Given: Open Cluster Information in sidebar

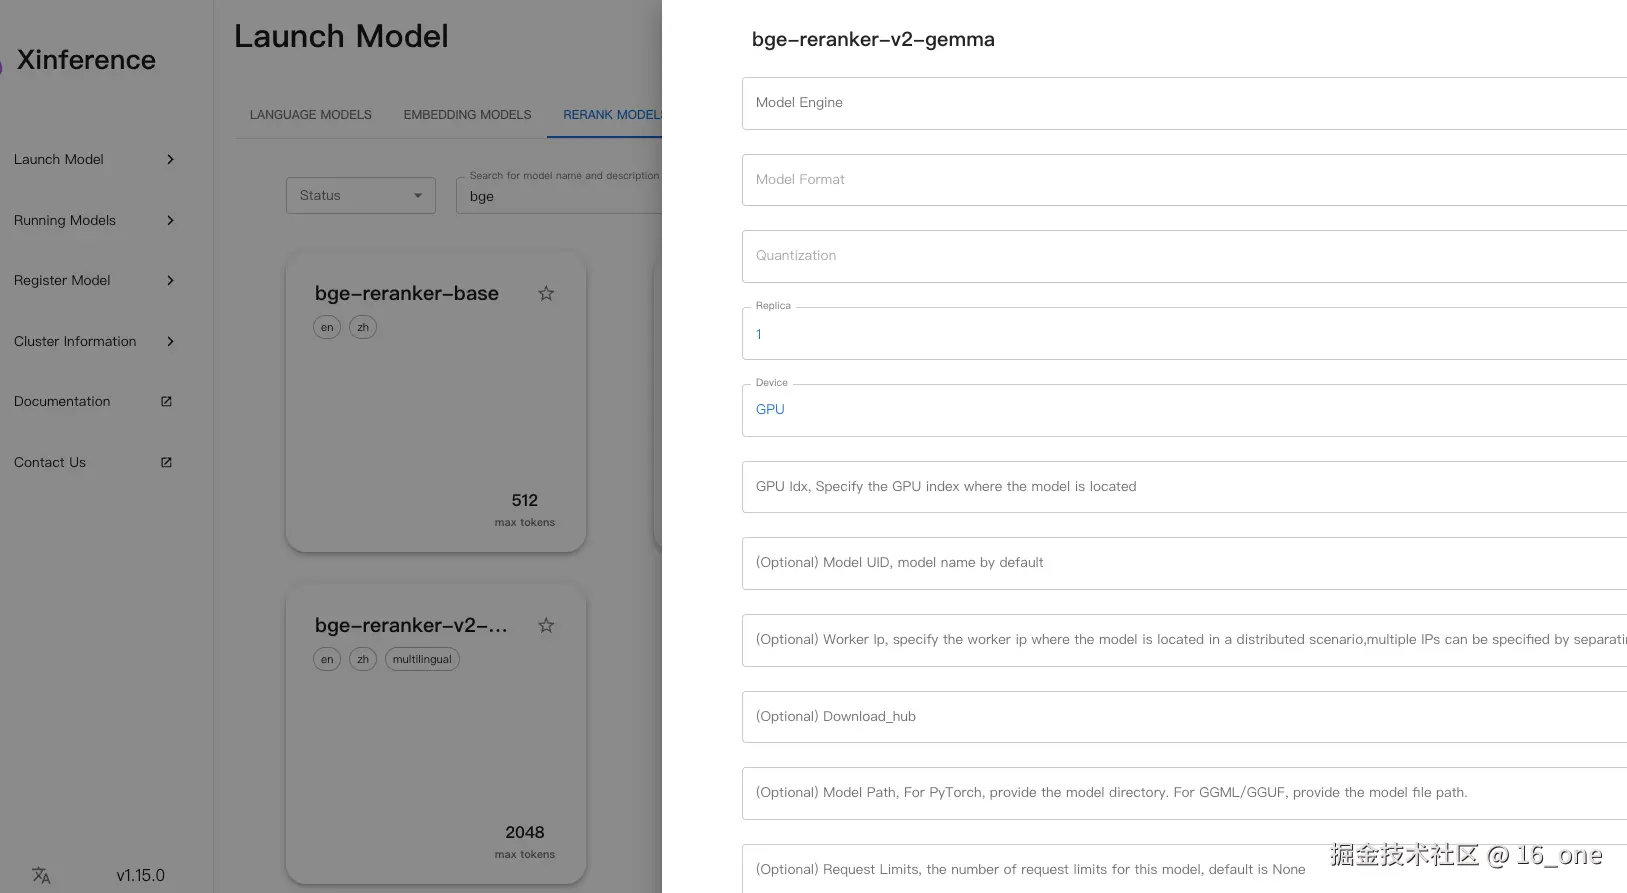Looking at the screenshot, I should pos(75,341).
